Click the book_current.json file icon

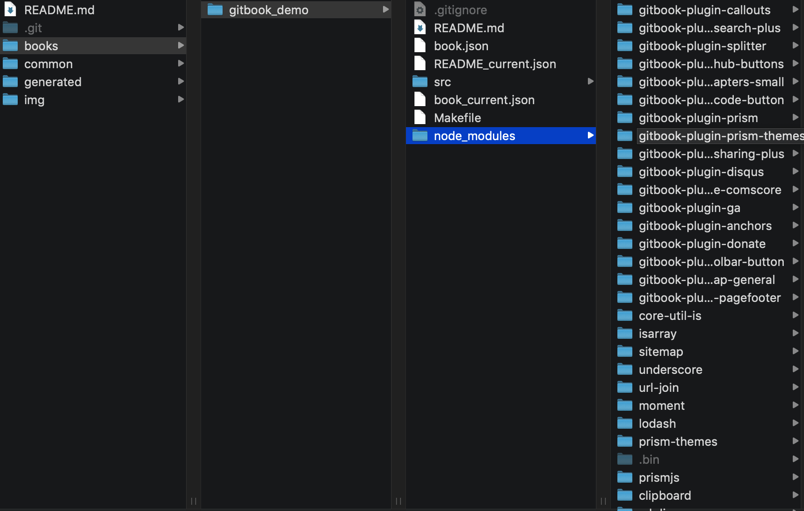pos(420,99)
